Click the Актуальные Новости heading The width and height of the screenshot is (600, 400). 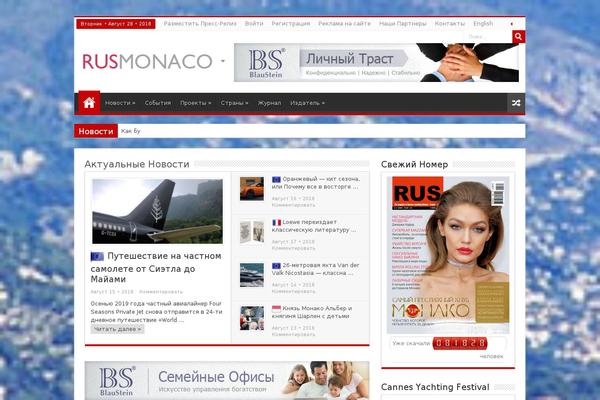coord(137,164)
